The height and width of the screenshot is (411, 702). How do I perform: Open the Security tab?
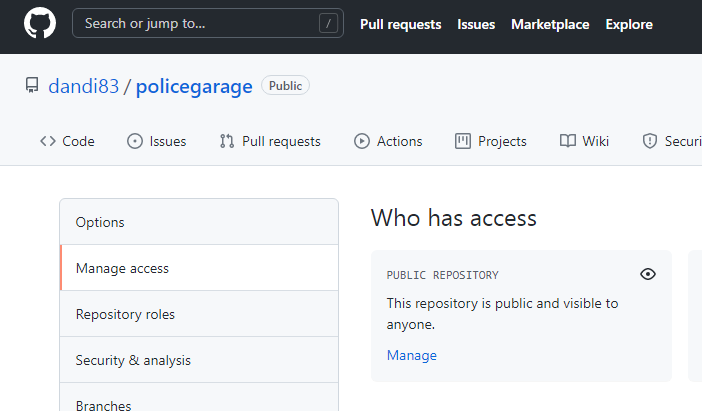coord(672,141)
